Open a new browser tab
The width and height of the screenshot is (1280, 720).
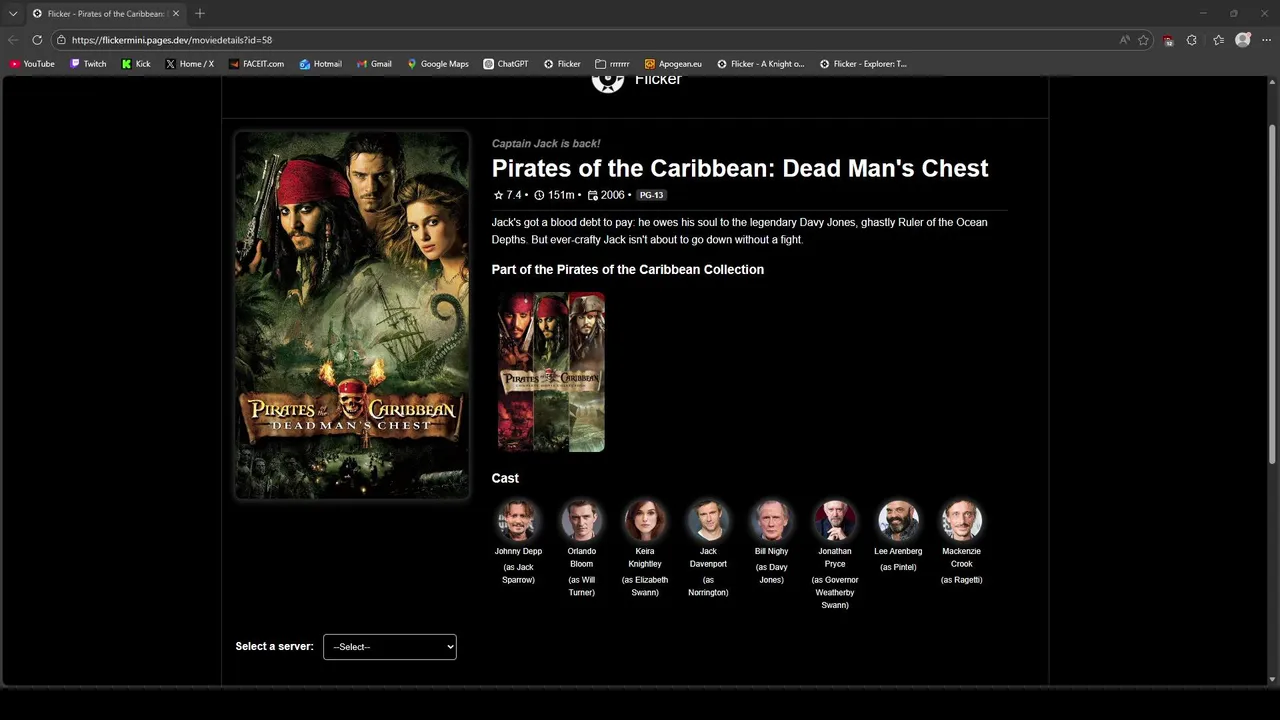click(x=200, y=13)
